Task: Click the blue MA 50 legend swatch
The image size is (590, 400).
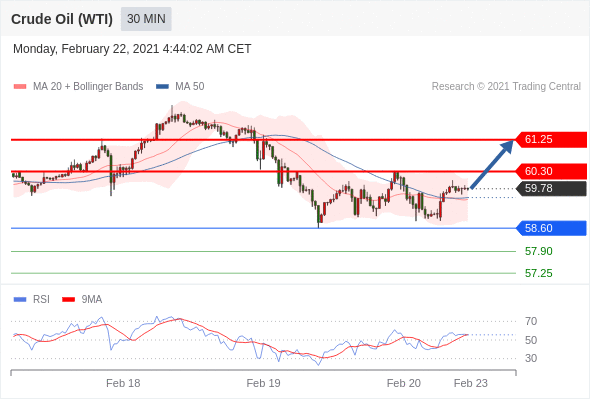Action: [162, 87]
